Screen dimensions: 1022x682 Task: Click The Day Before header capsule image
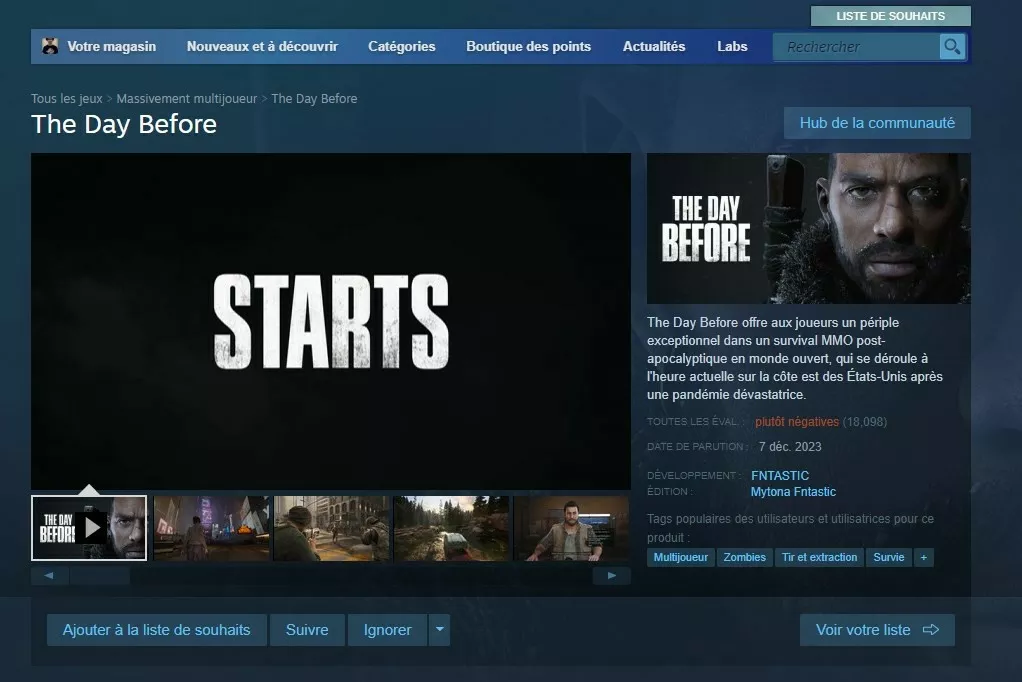[808, 228]
